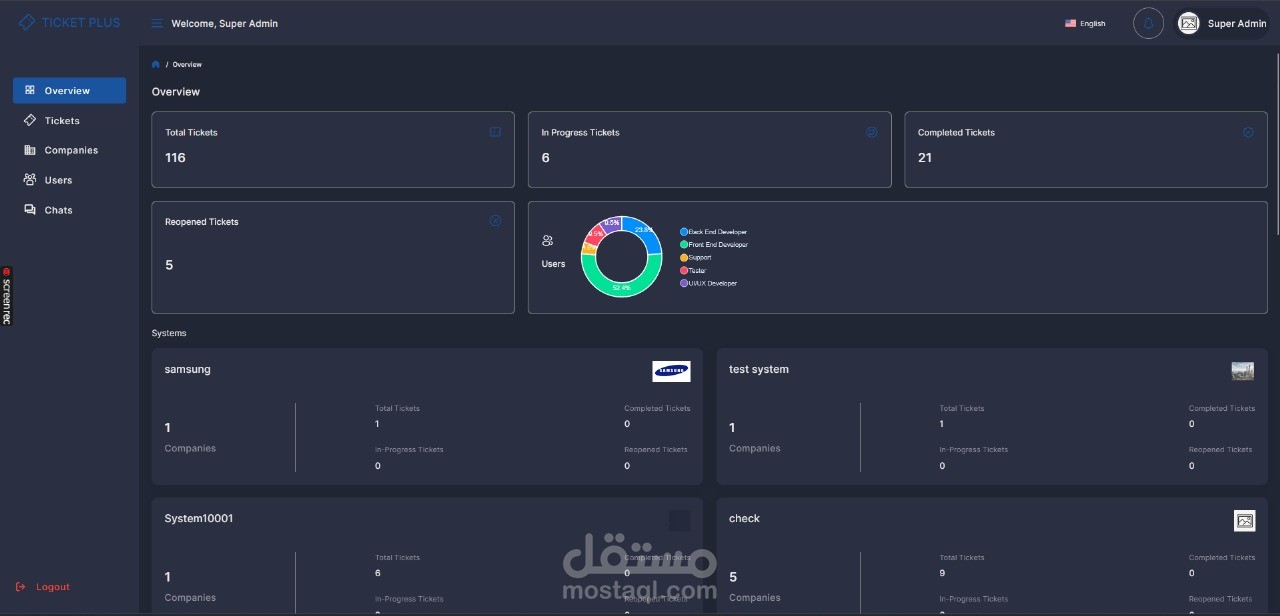This screenshot has height=616, width=1280.
Task: Click the check system placeholder image
Action: click(x=1244, y=520)
